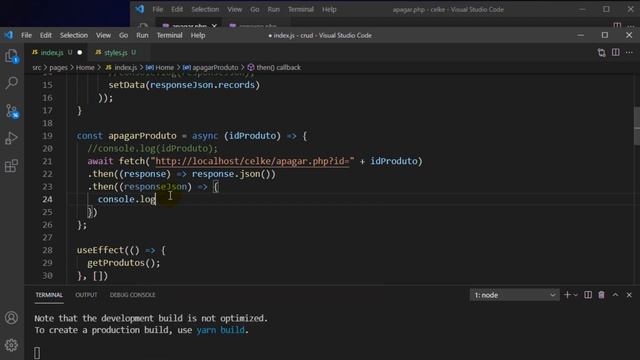
Task: Follow the localhost apagar.php URL link
Action: coord(252,161)
